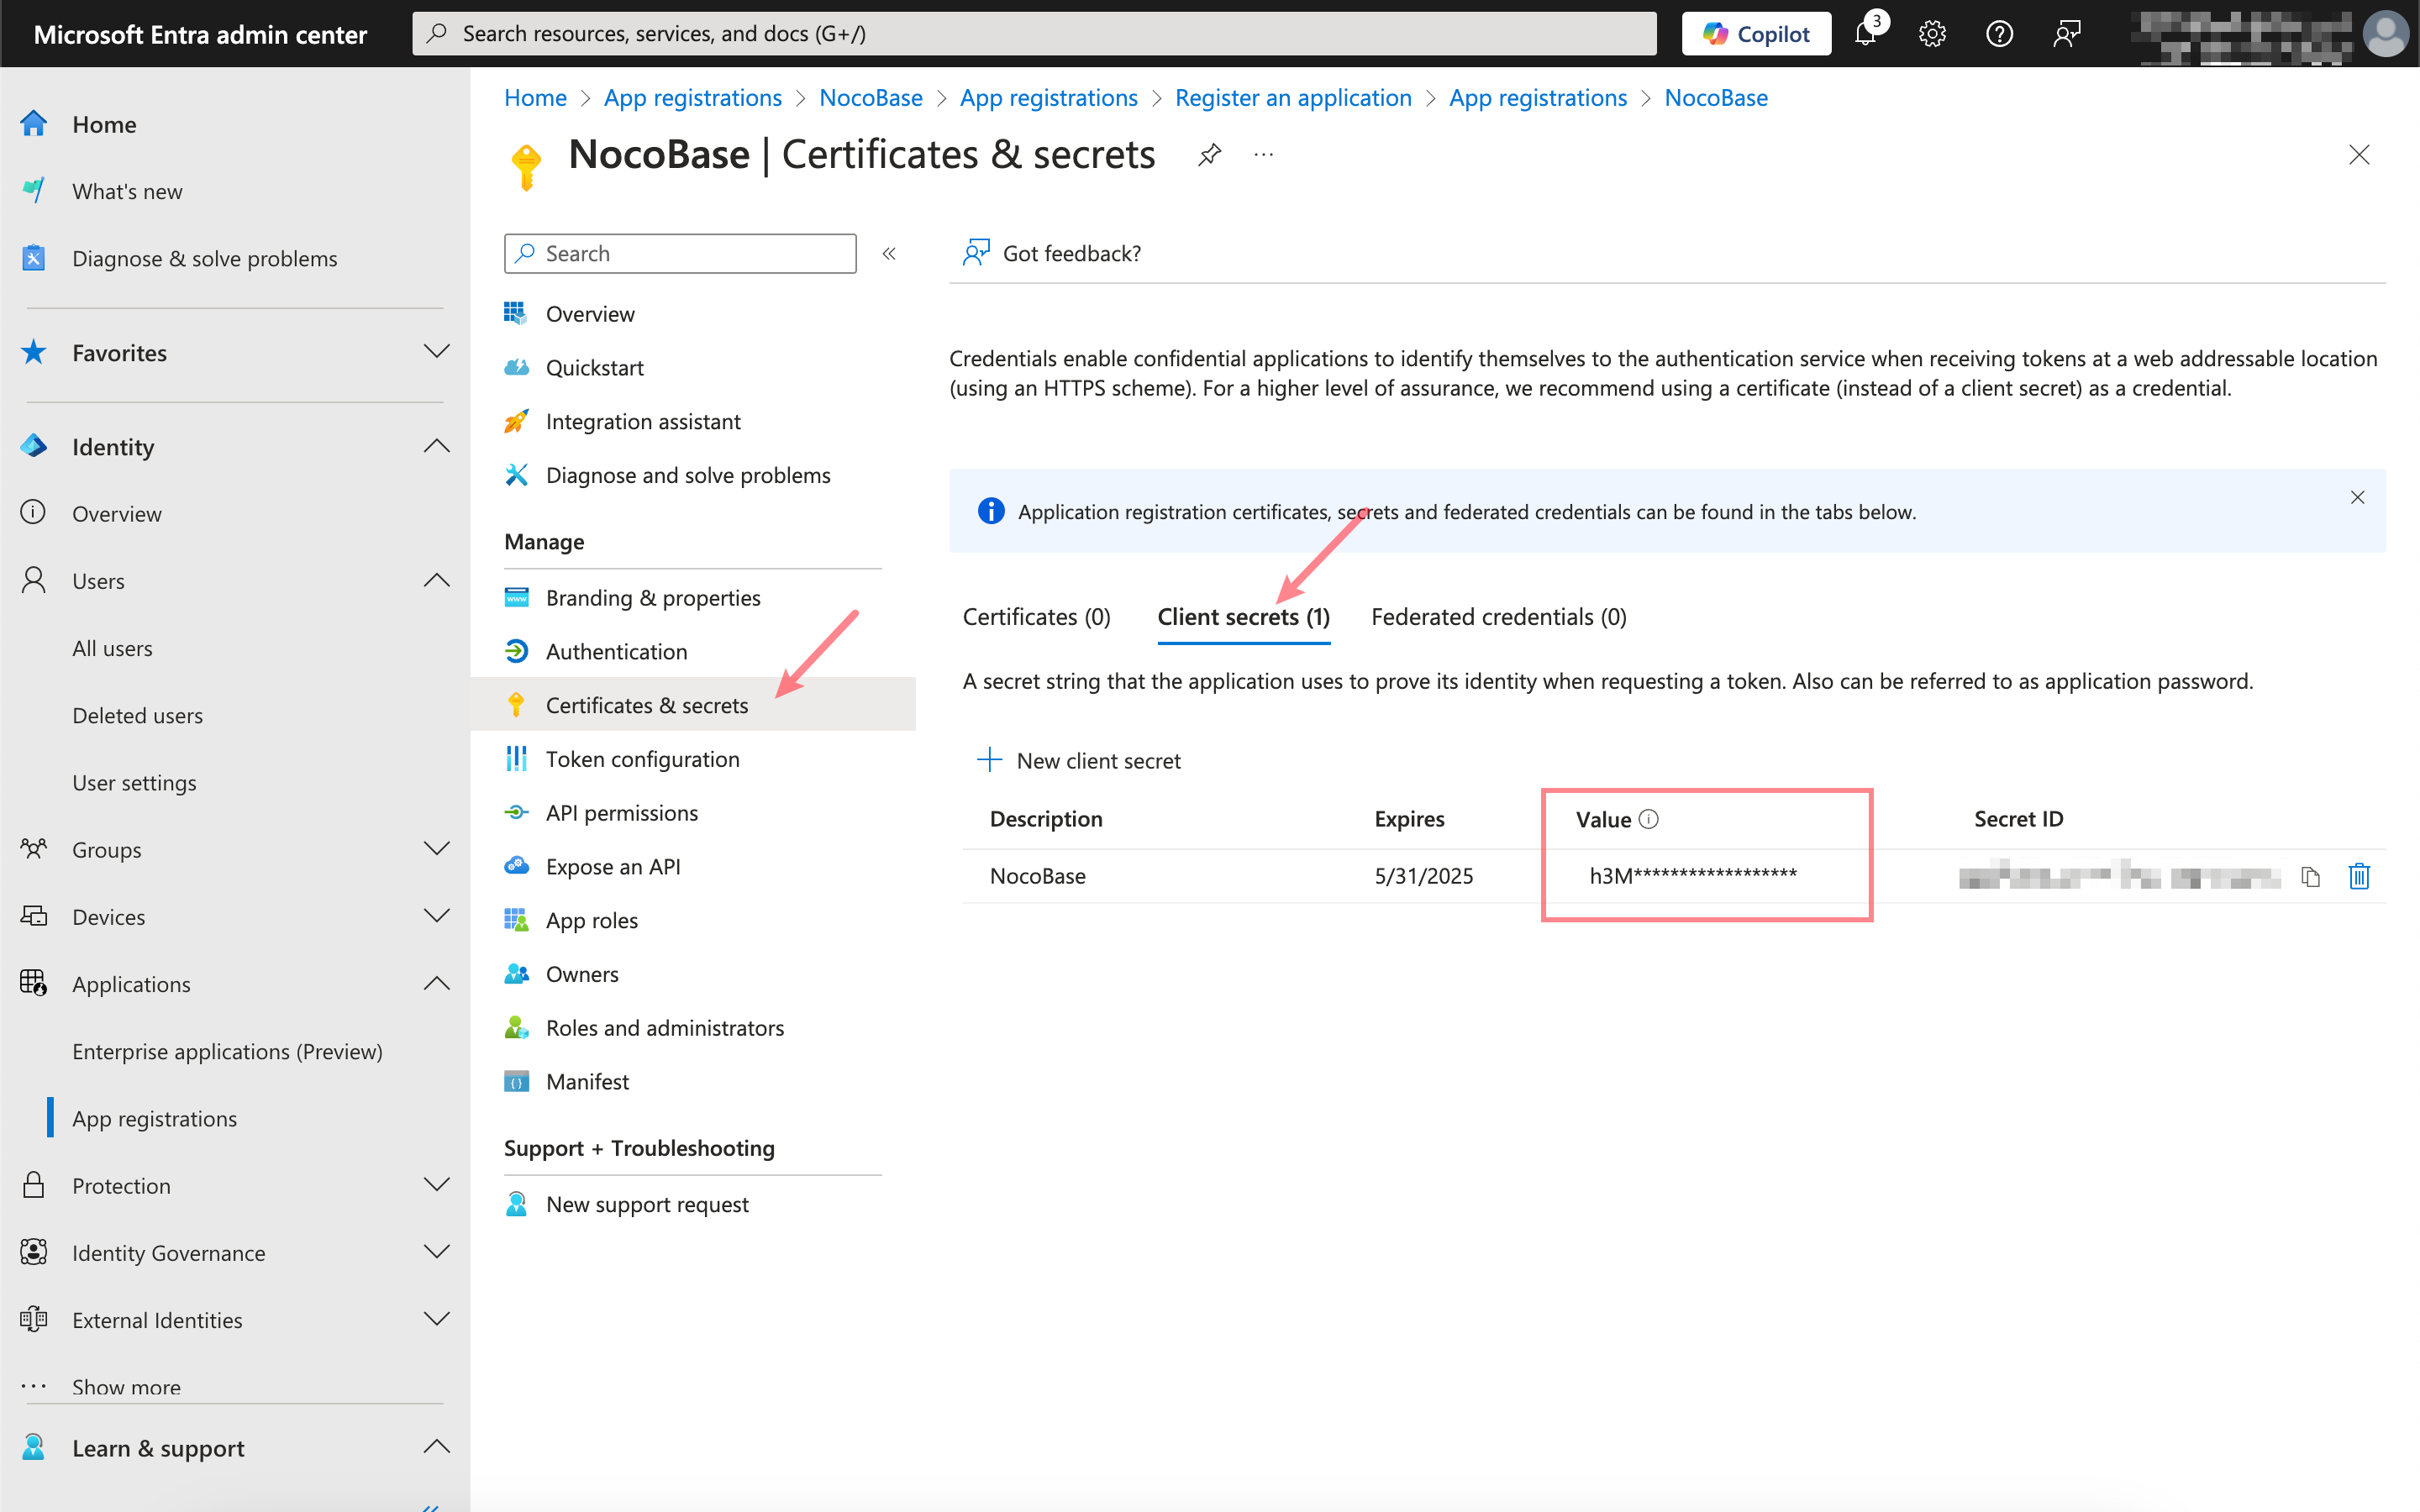Collapse the resource menu with double chevron
This screenshot has height=1512, width=2420.
pyautogui.click(x=889, y=254)
